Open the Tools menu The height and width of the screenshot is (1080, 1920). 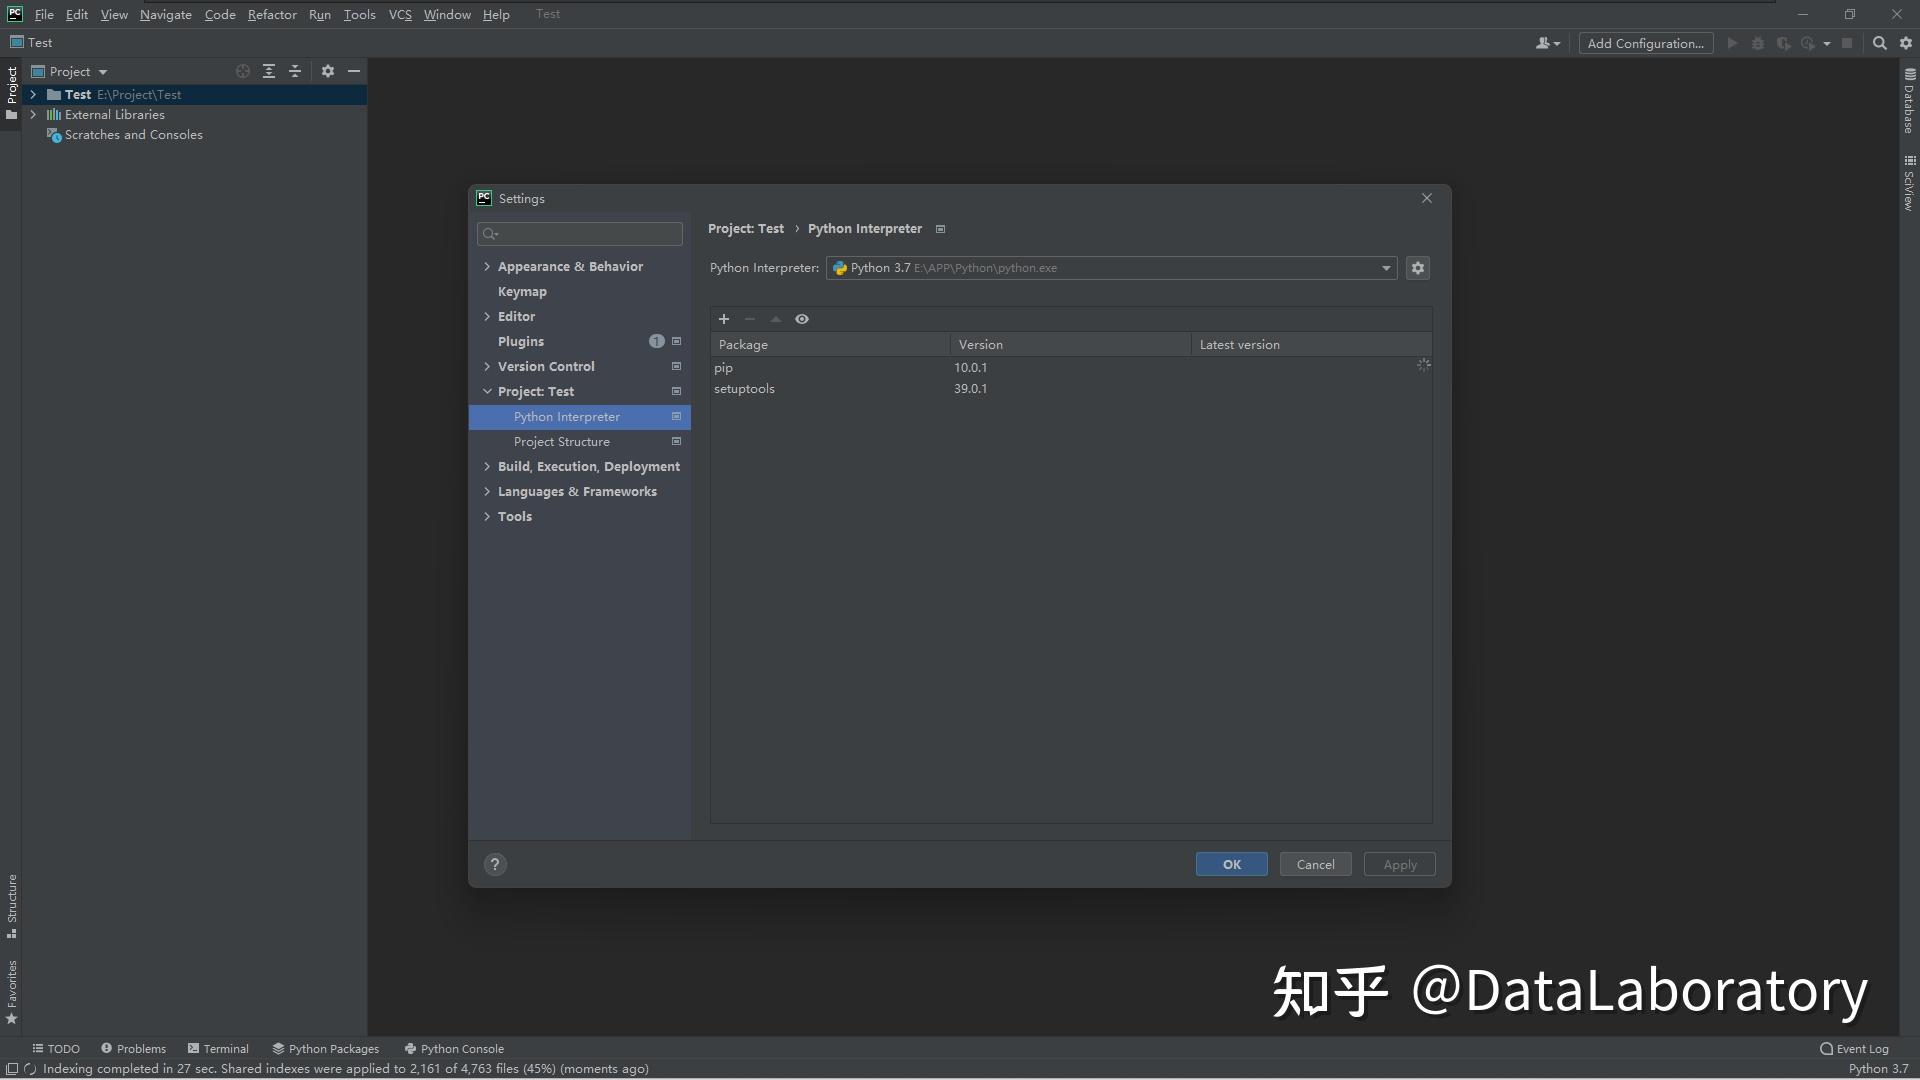pos(359,14)
